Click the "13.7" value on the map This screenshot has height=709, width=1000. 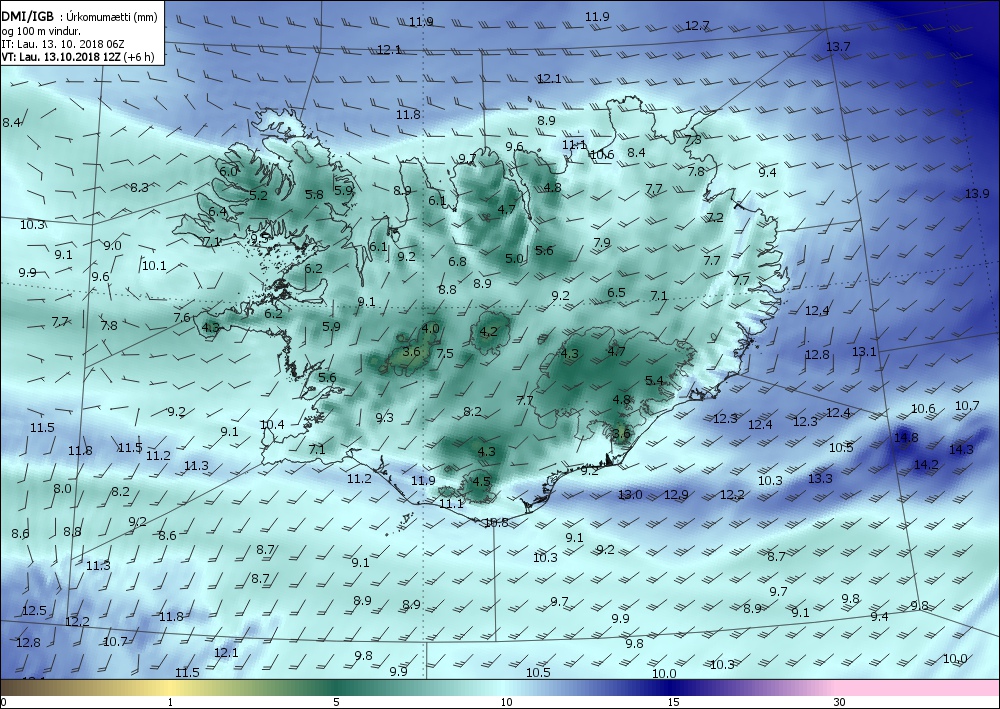click(x=838, y=47)
